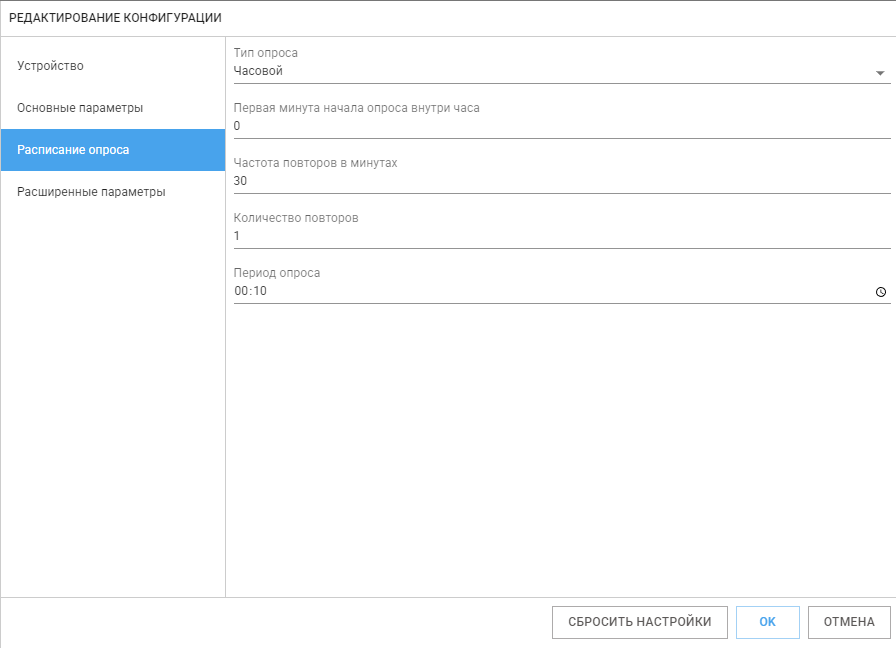Click the Отмена button

coord(849,622)
